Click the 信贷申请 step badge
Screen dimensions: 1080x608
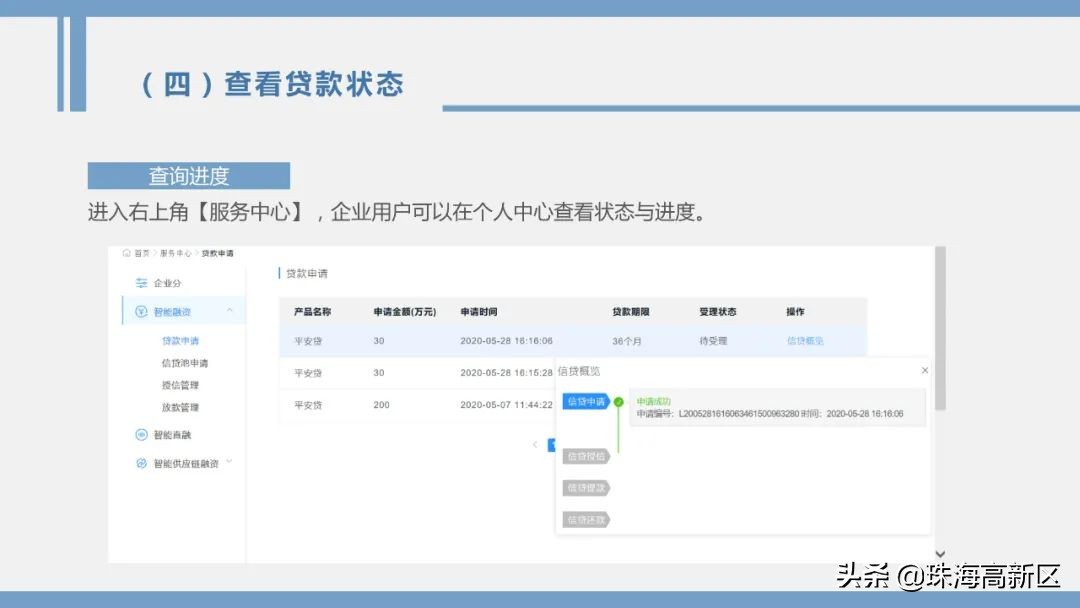coord(586,402)
